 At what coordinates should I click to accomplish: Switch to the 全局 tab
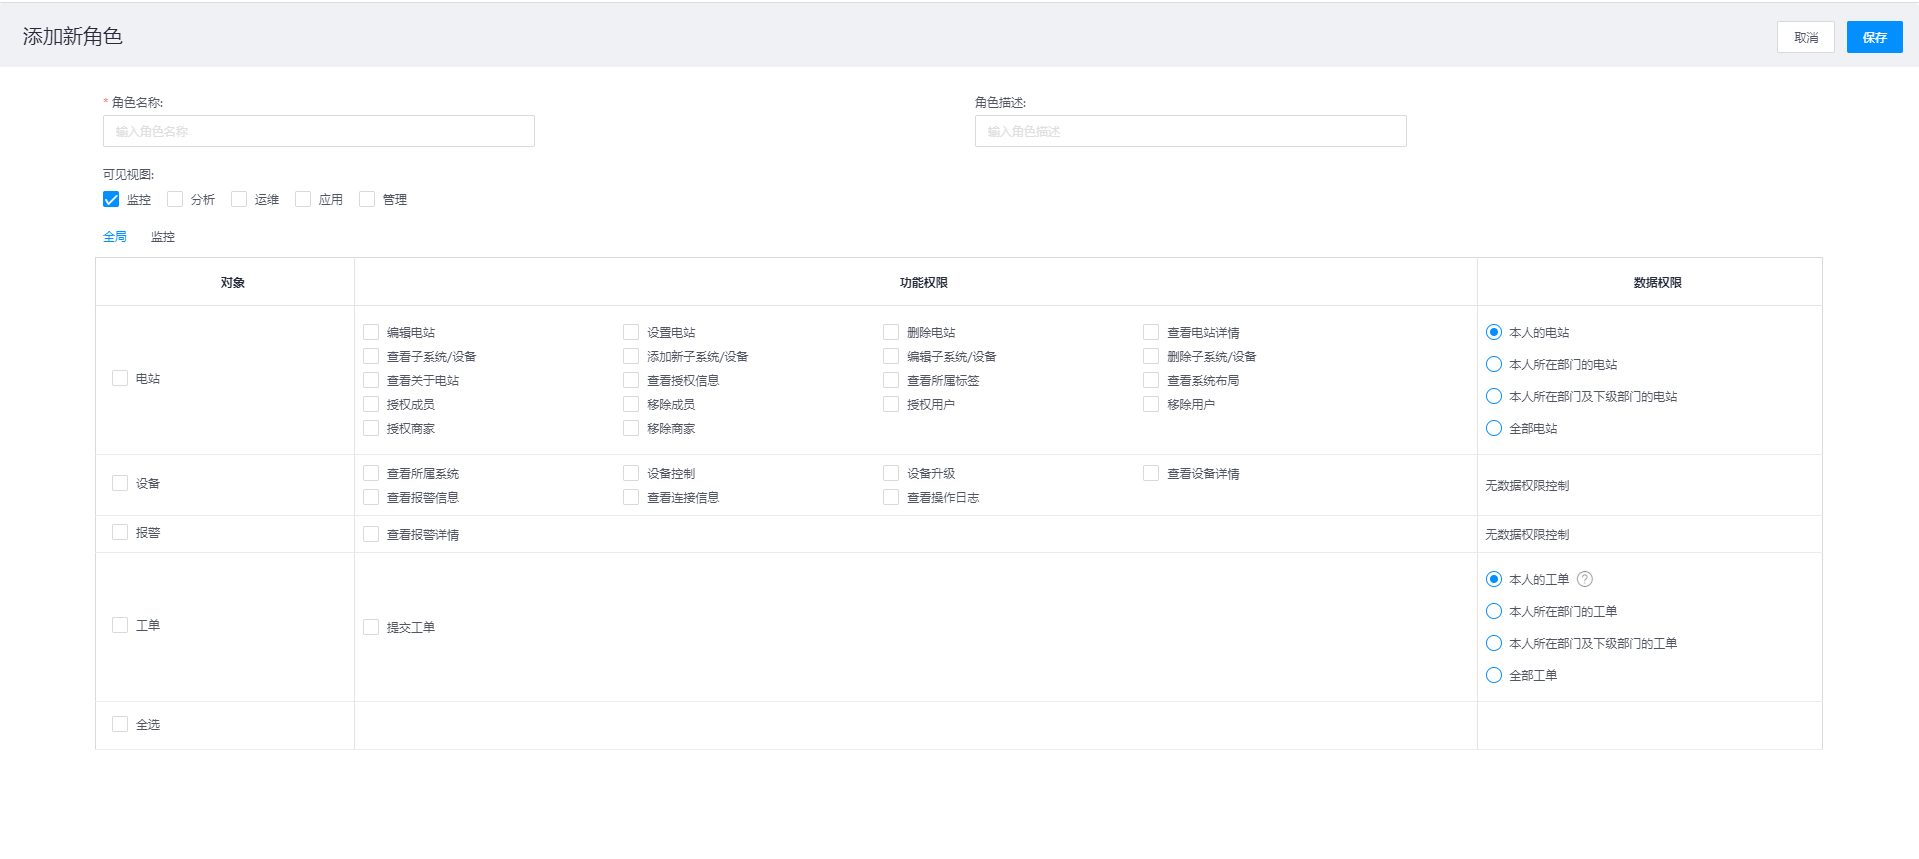pos(115,237)
